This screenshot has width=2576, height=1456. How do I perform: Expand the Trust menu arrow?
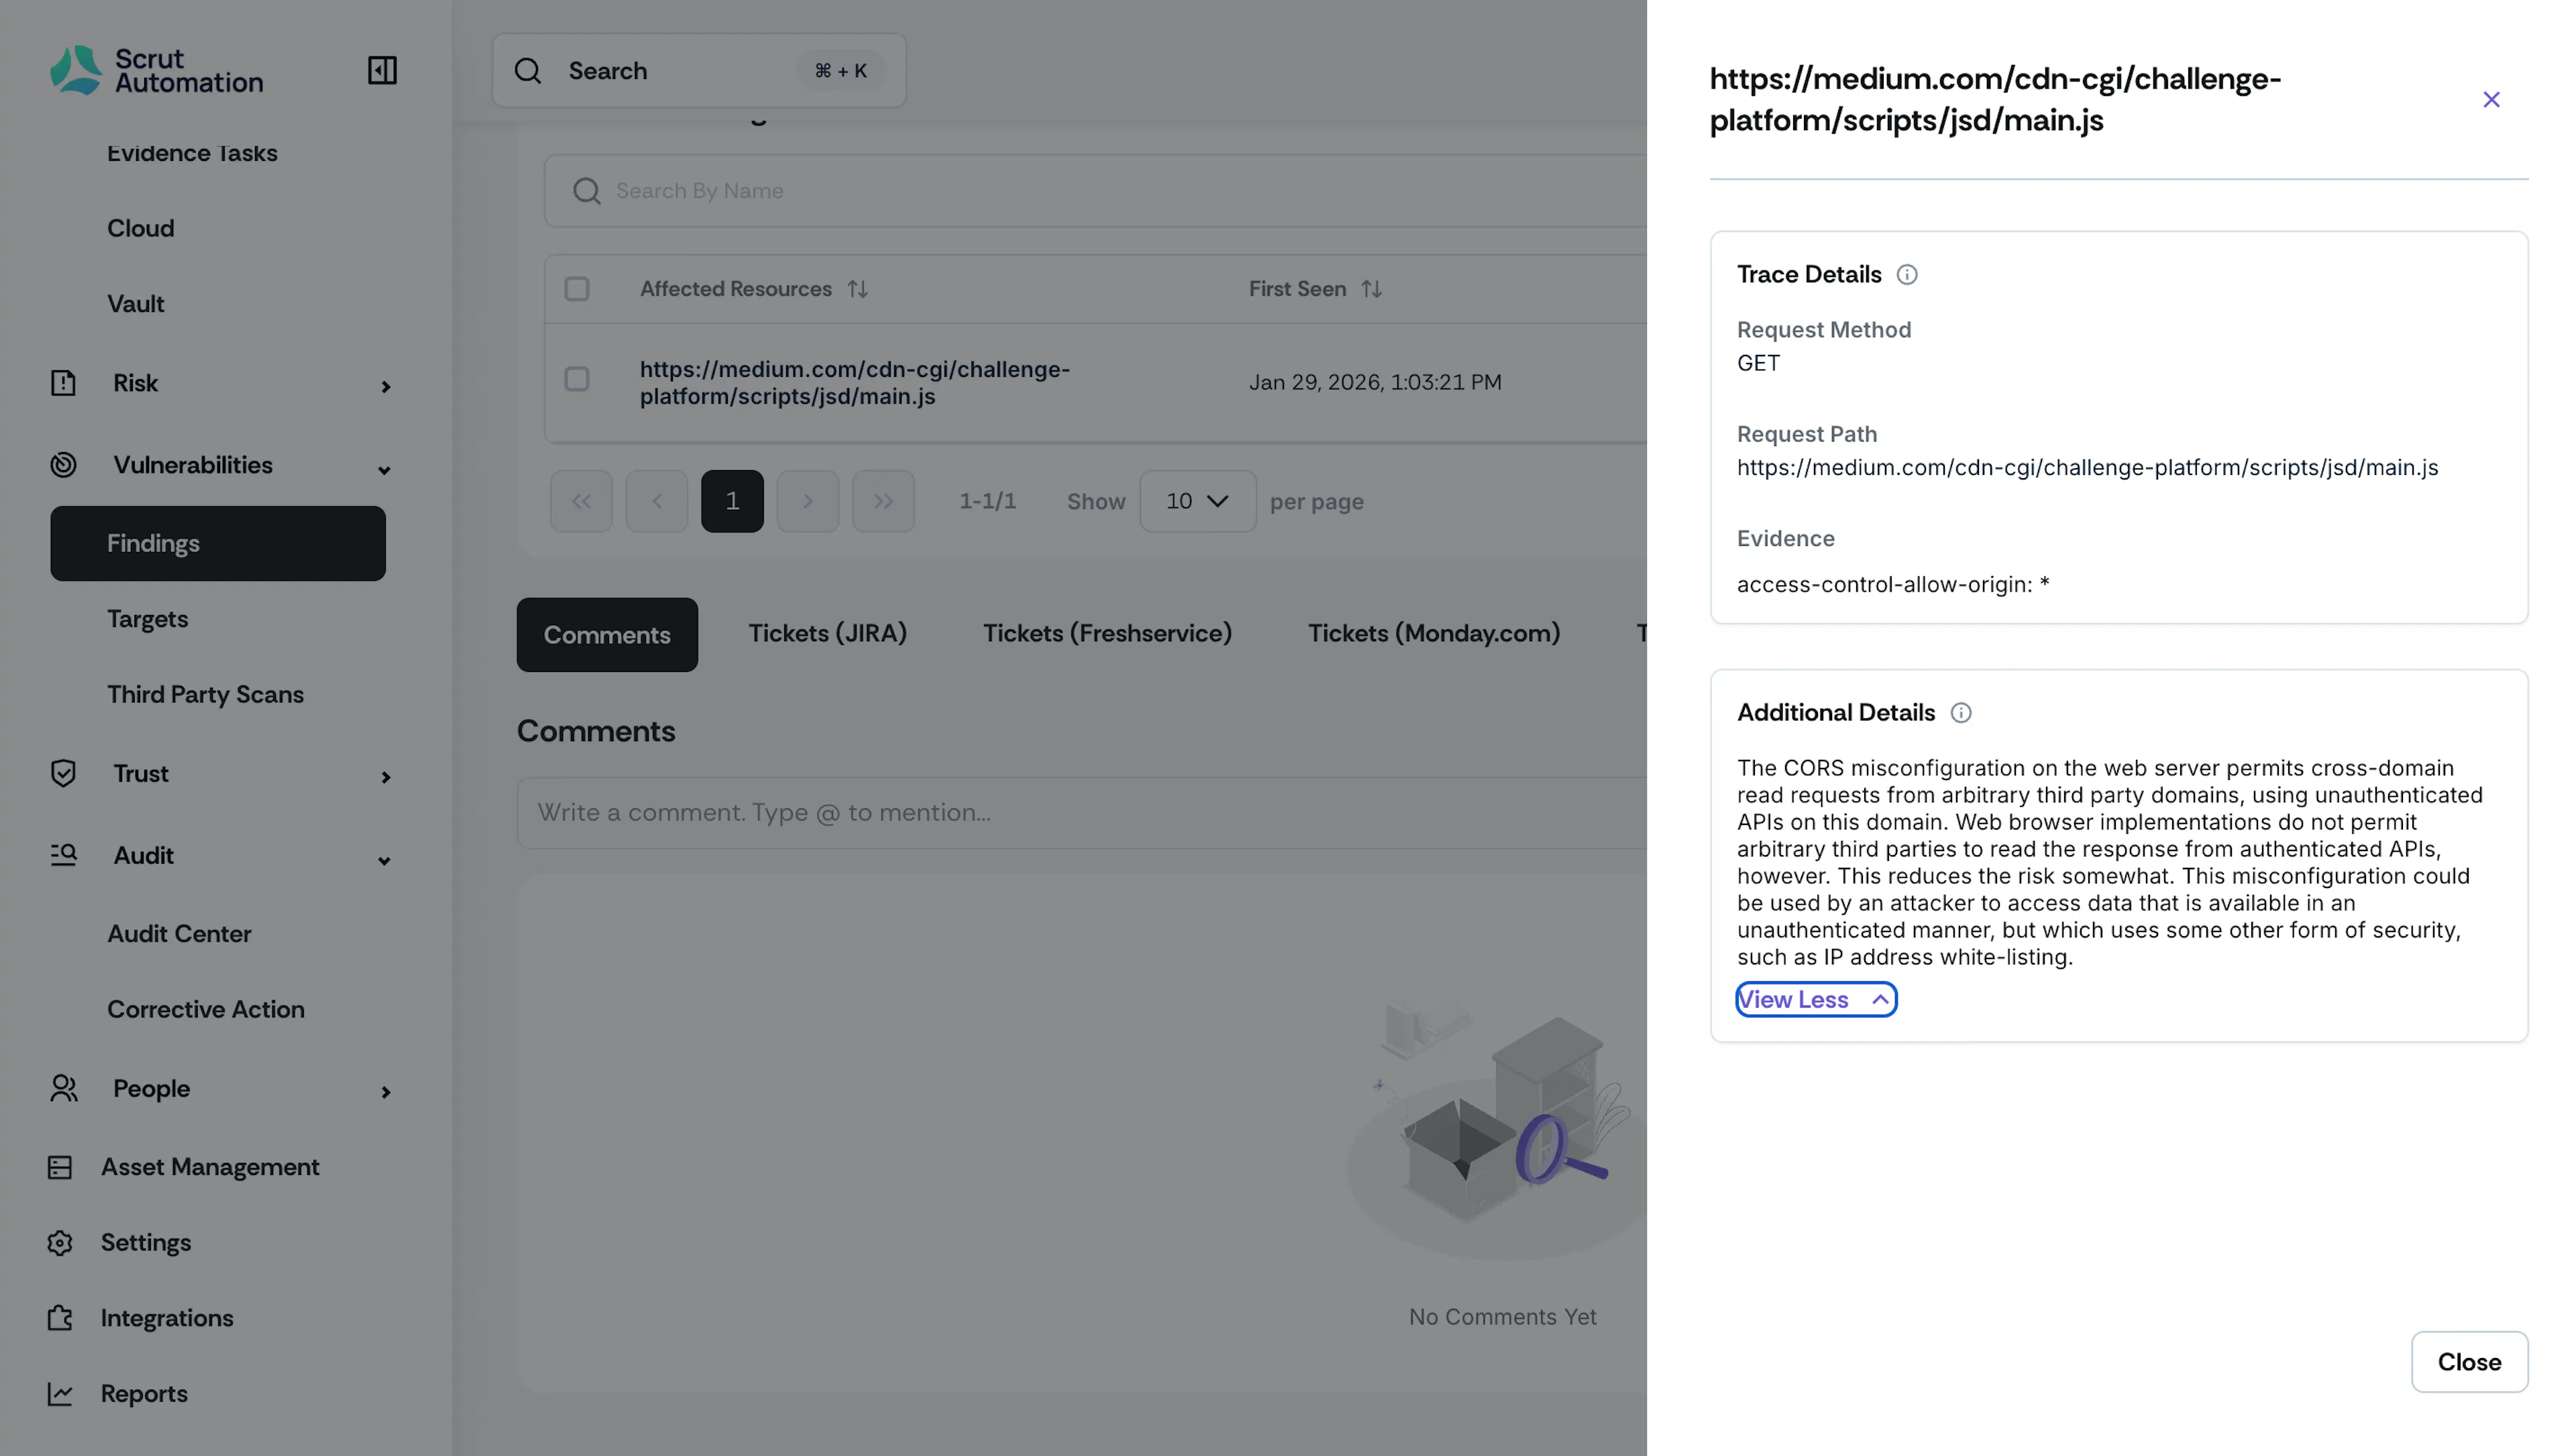[385, 776]
